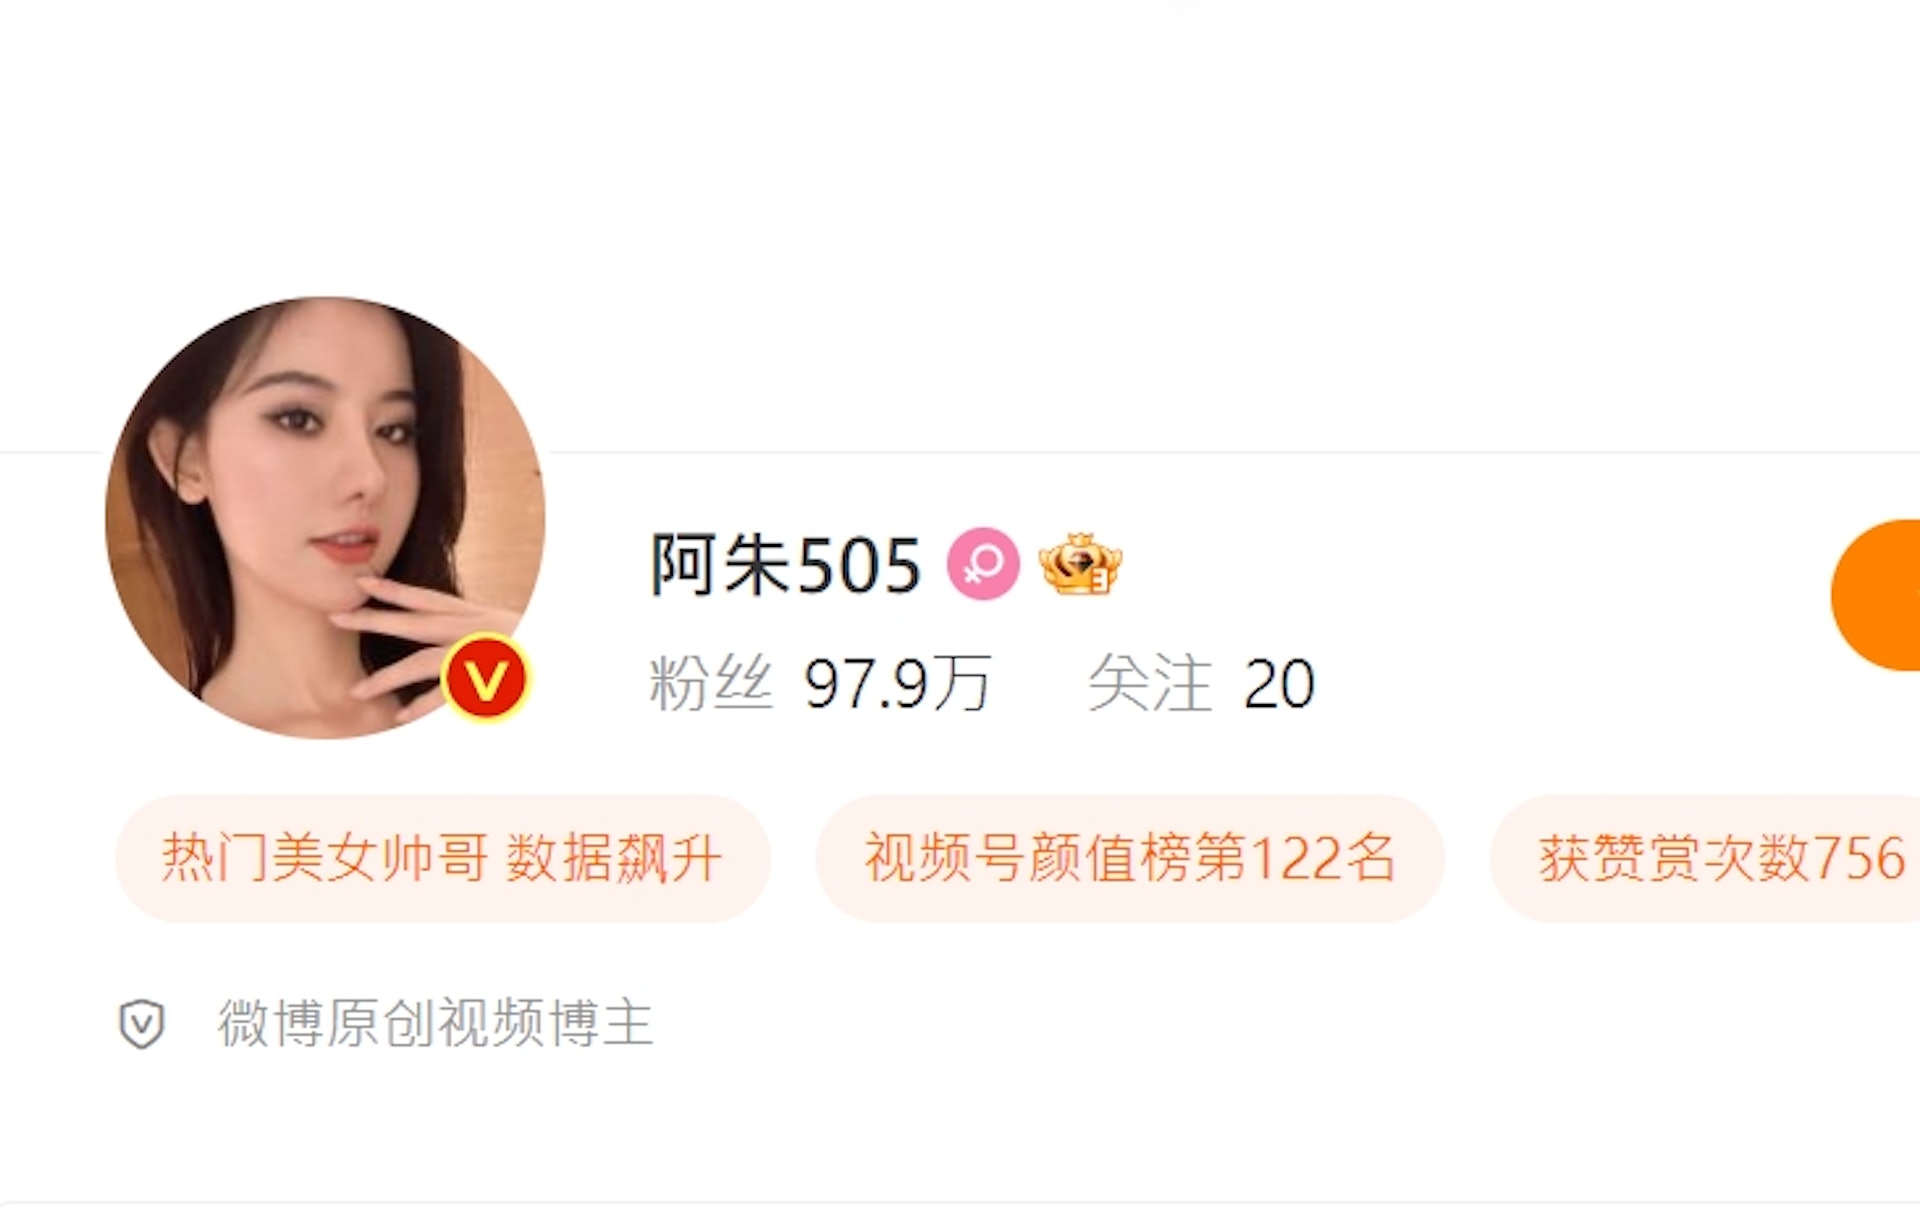Click the 97.9万 follower count
The image size is (1920, 1217).
tap(898, 684)
